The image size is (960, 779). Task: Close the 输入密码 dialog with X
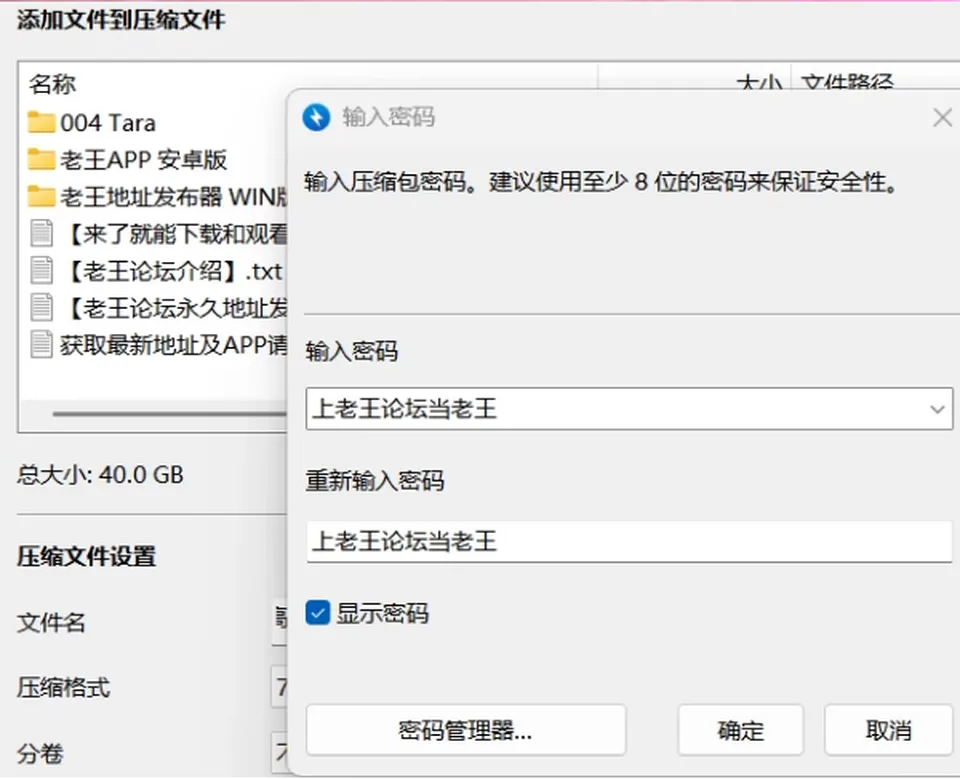[x=942, y=117]
